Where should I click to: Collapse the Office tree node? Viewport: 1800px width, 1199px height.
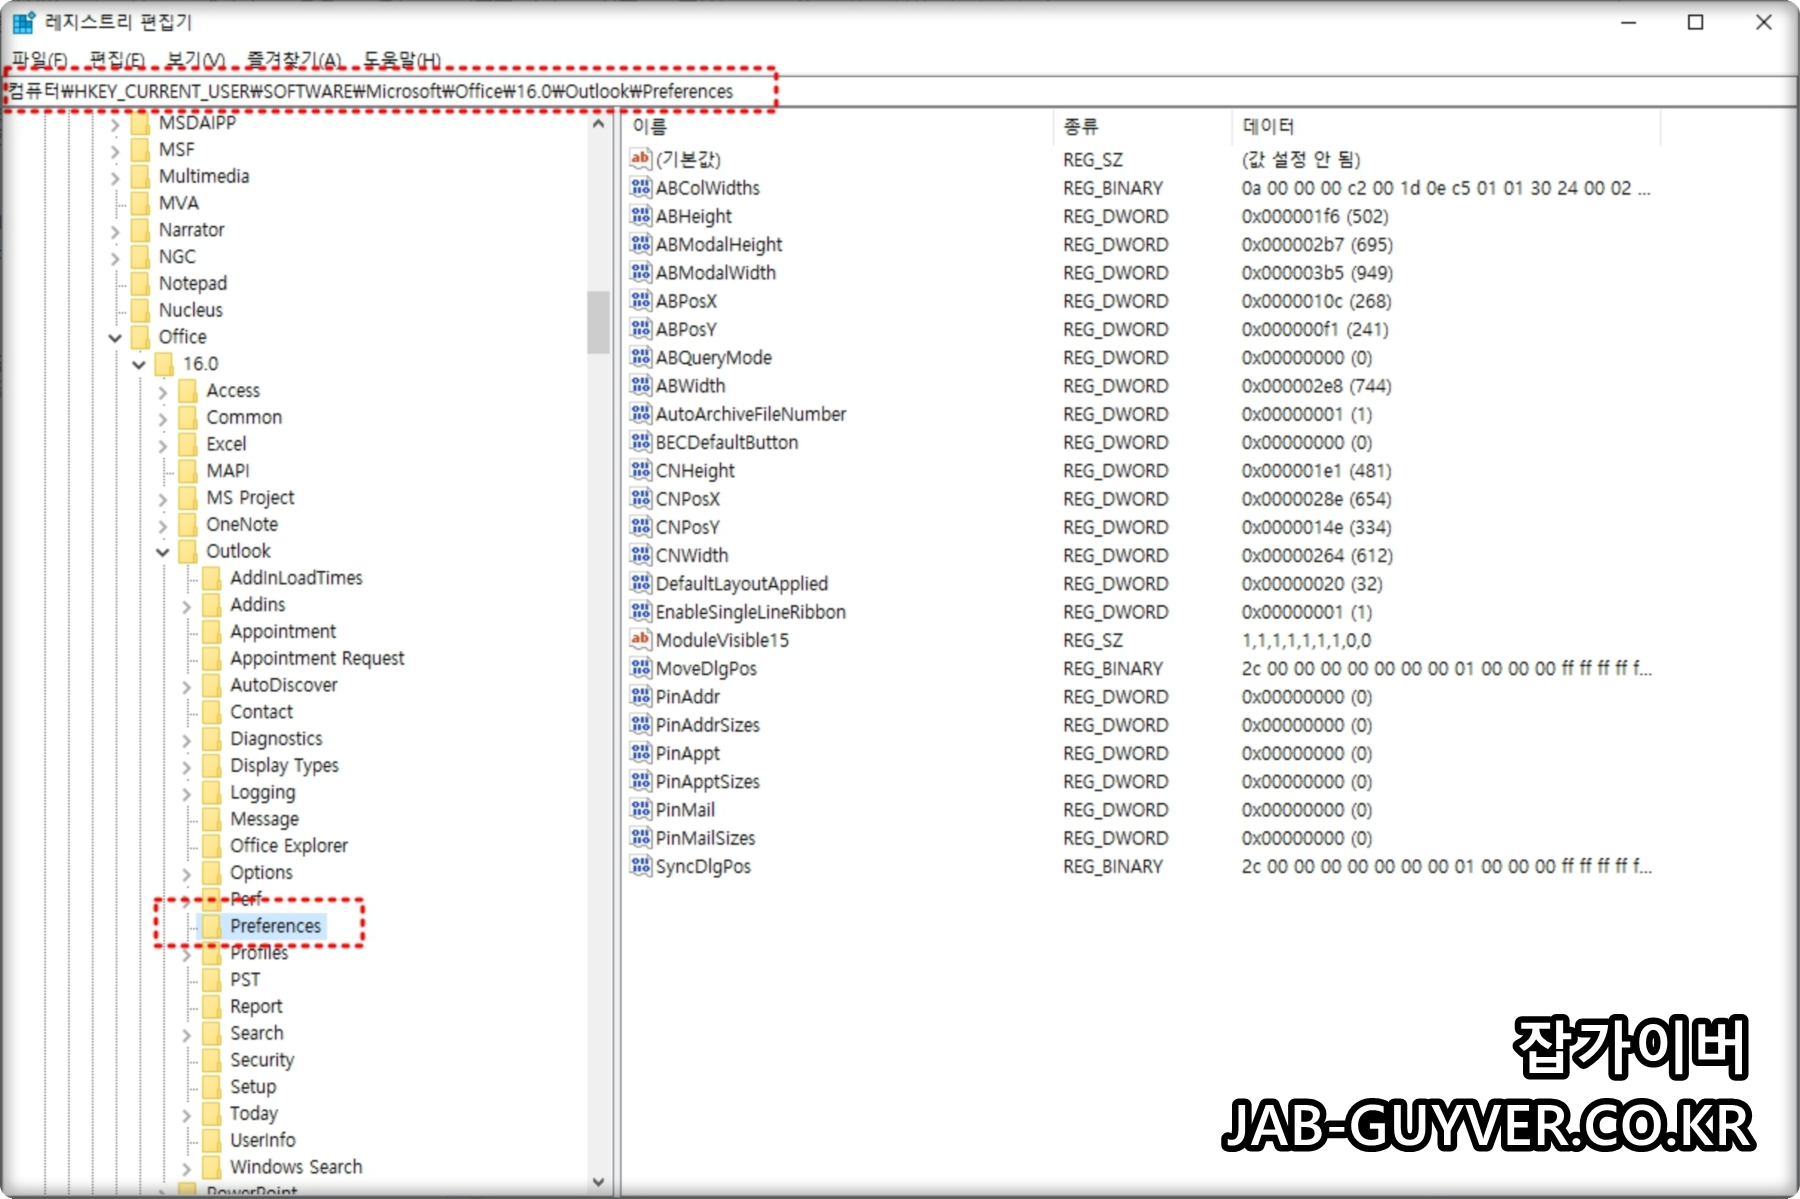[115, 337]
